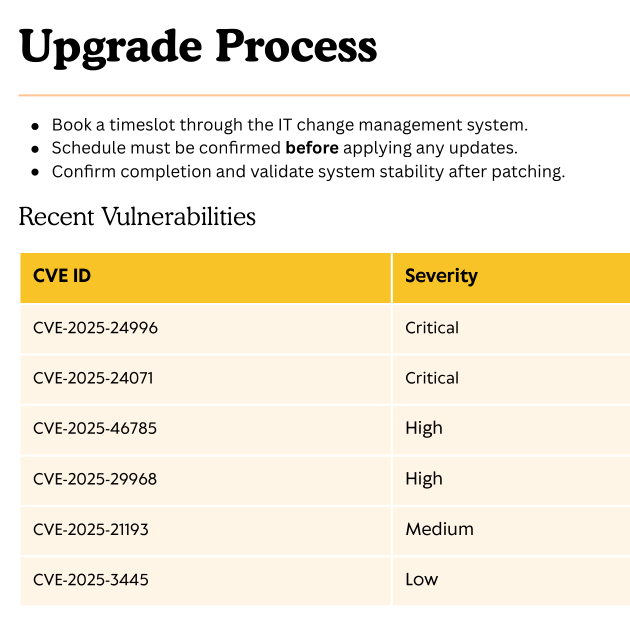Select the Low severity cell
This screenshot has height=622, width=630.
pyautogui.click(x=422, y=579)
